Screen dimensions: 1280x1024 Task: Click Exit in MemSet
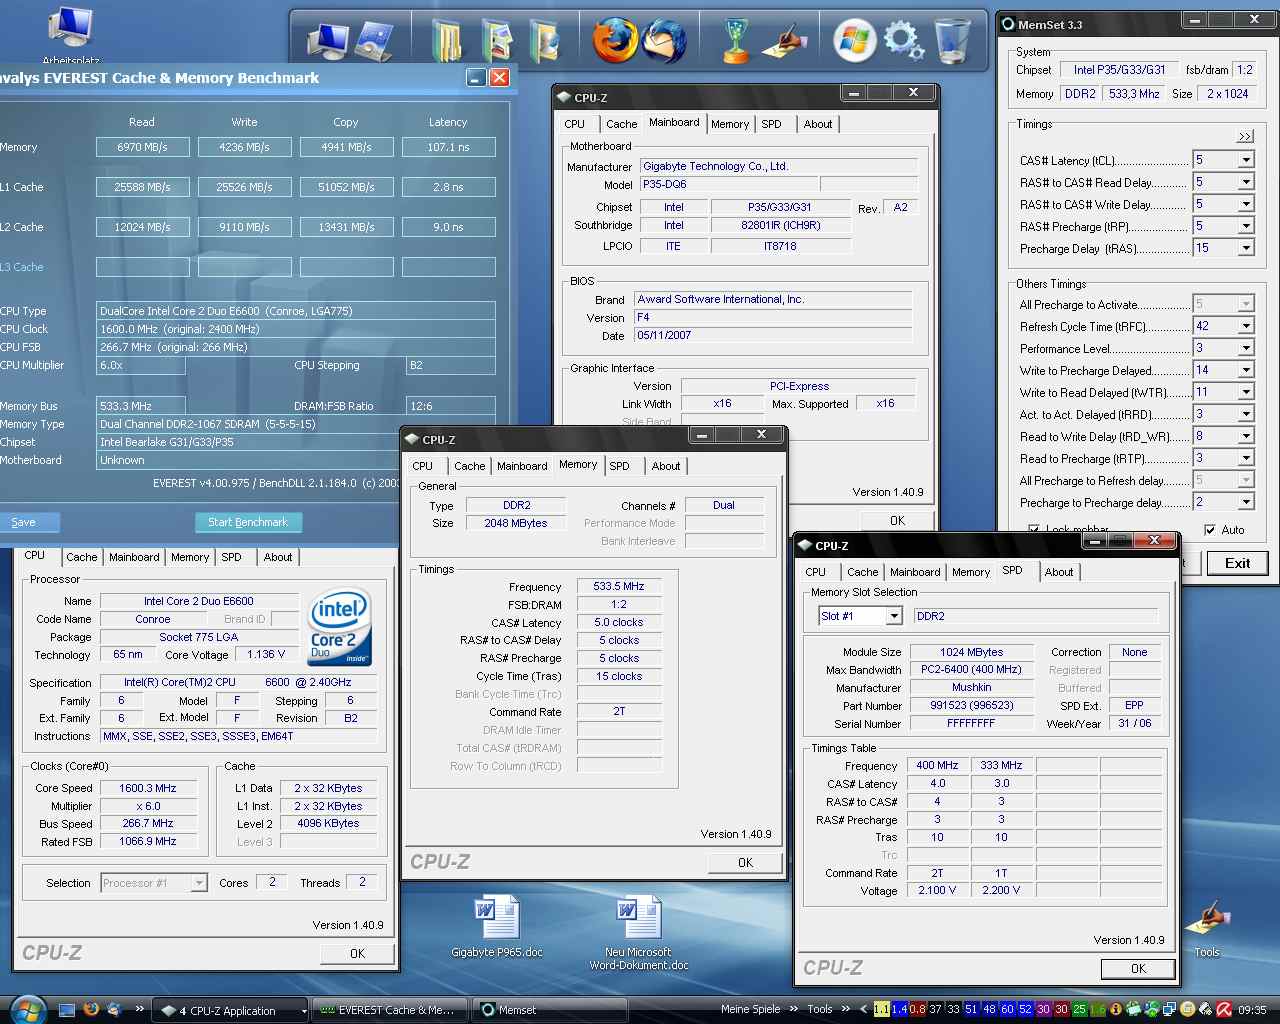click(1237, 563)
